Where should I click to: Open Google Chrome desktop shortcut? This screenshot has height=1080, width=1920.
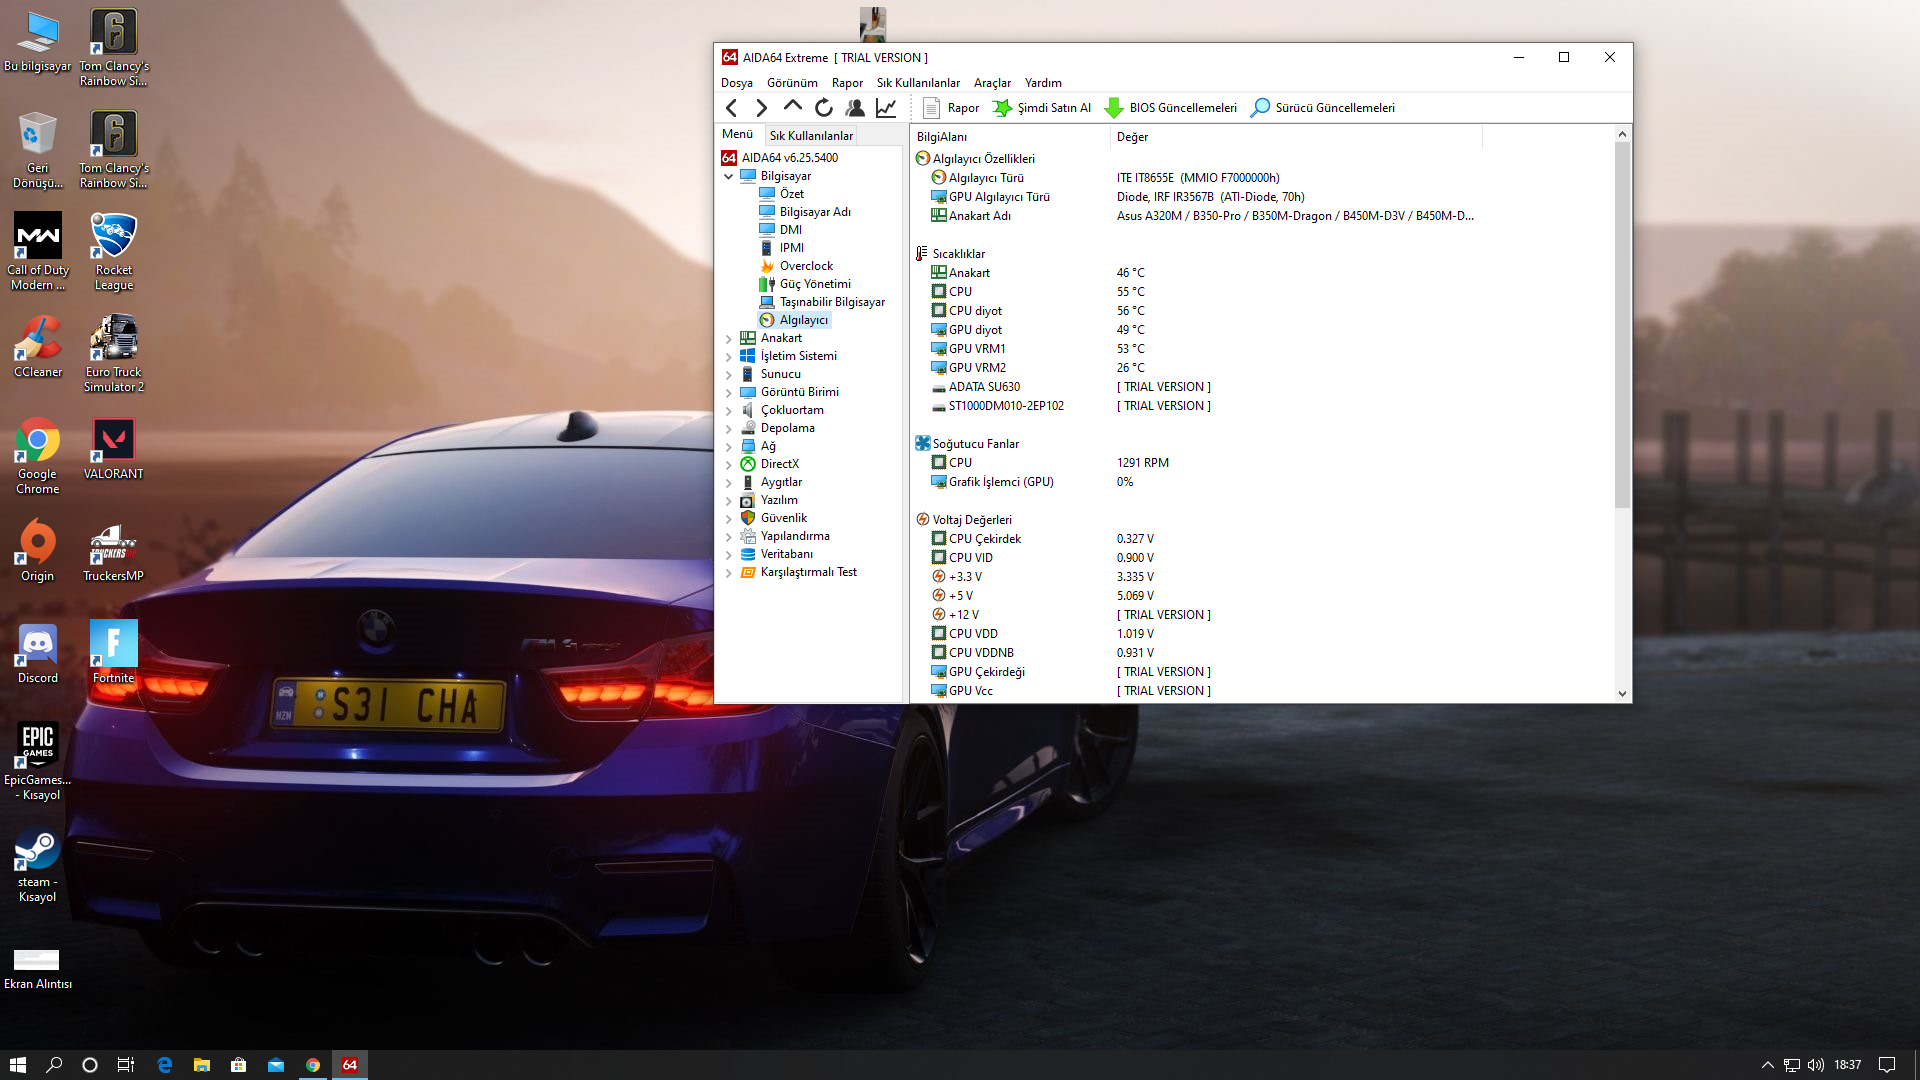click(x=37, y=456)
